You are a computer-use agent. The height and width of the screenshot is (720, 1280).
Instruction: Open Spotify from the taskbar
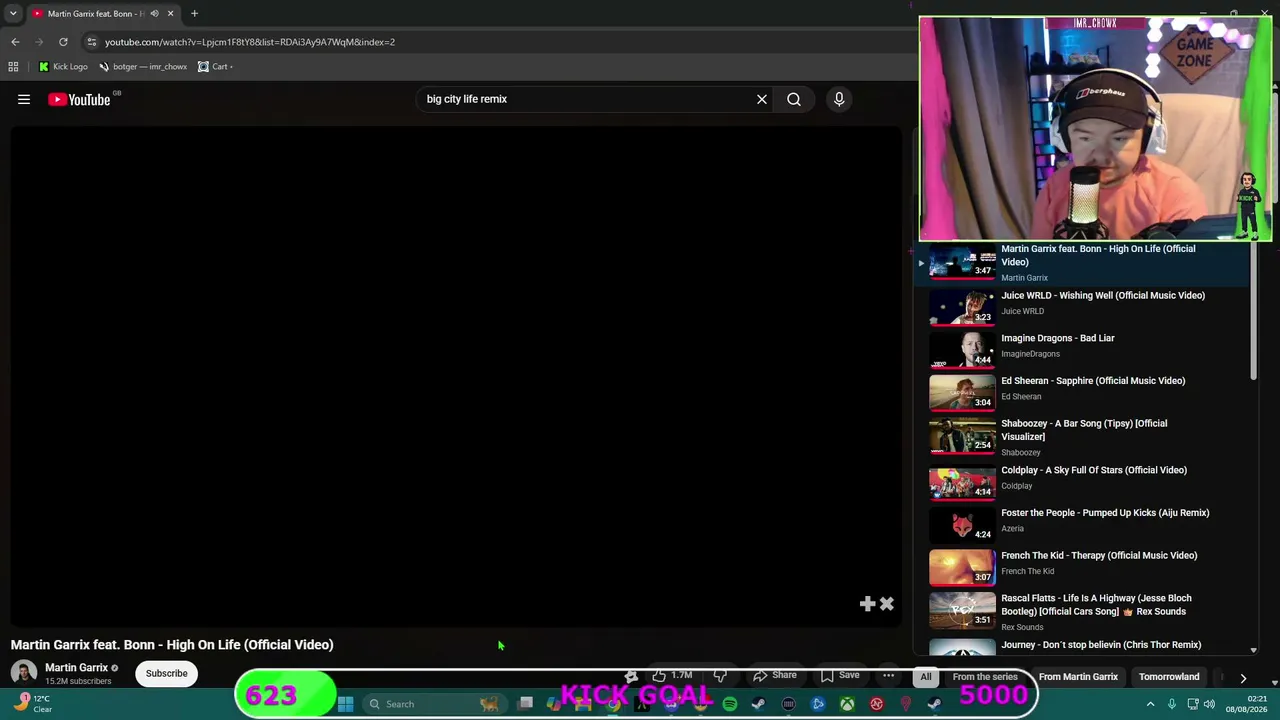coord(730,704)
